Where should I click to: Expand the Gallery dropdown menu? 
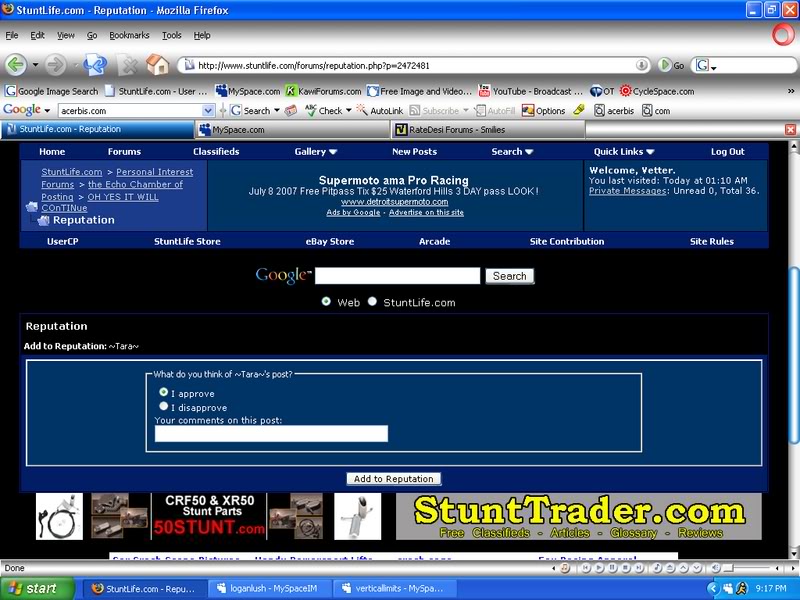coord(316,152)
